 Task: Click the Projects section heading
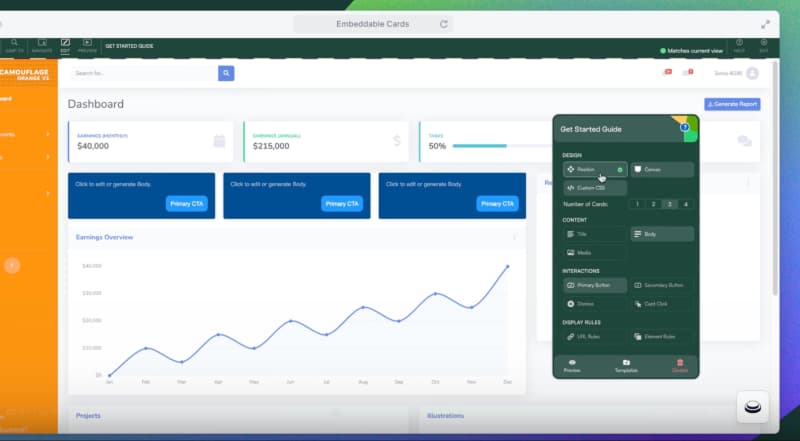88,416
